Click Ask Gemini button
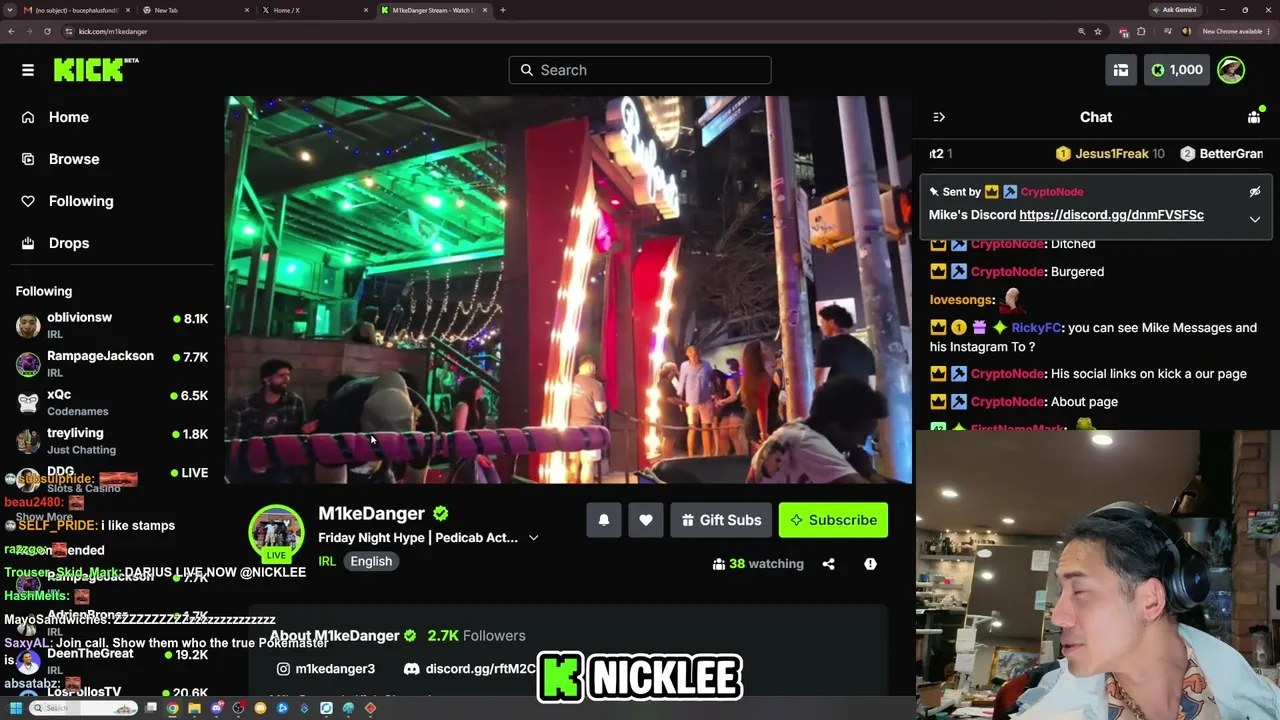This screenshot has width=1280, height=720. point(1175,10)
